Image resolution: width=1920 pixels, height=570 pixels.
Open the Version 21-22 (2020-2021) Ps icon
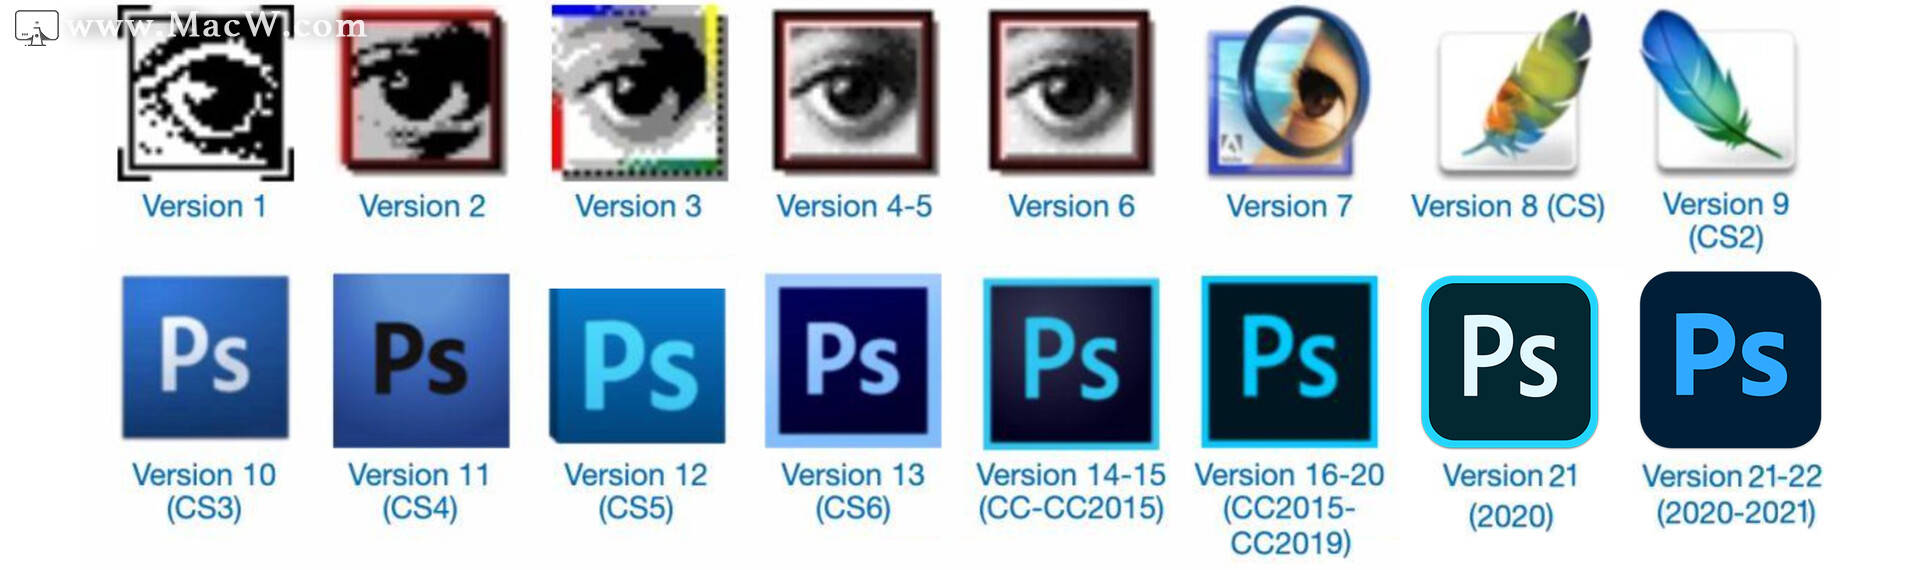(1730, 359)
